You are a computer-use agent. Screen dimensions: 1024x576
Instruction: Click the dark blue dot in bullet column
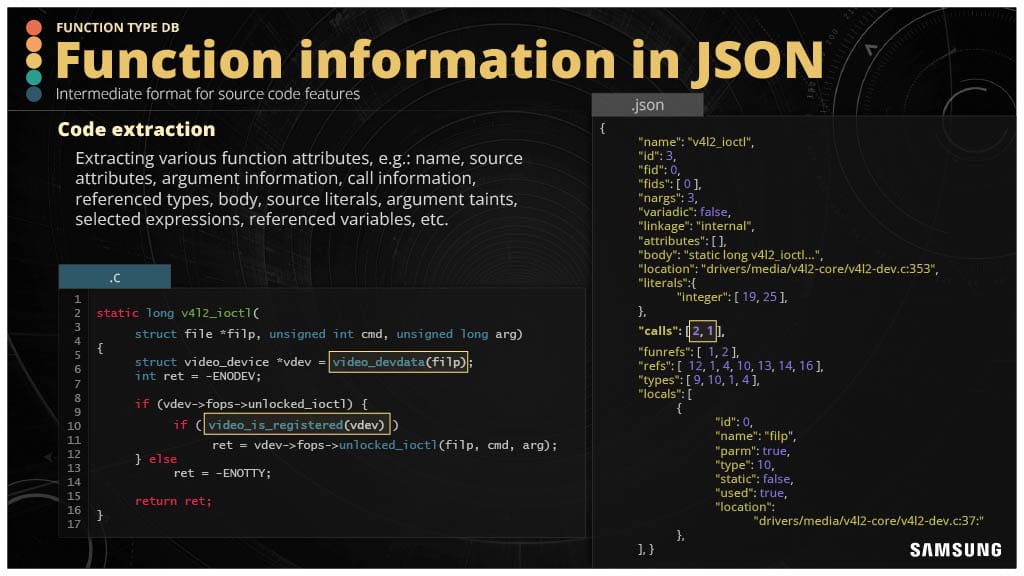point(34,94)
